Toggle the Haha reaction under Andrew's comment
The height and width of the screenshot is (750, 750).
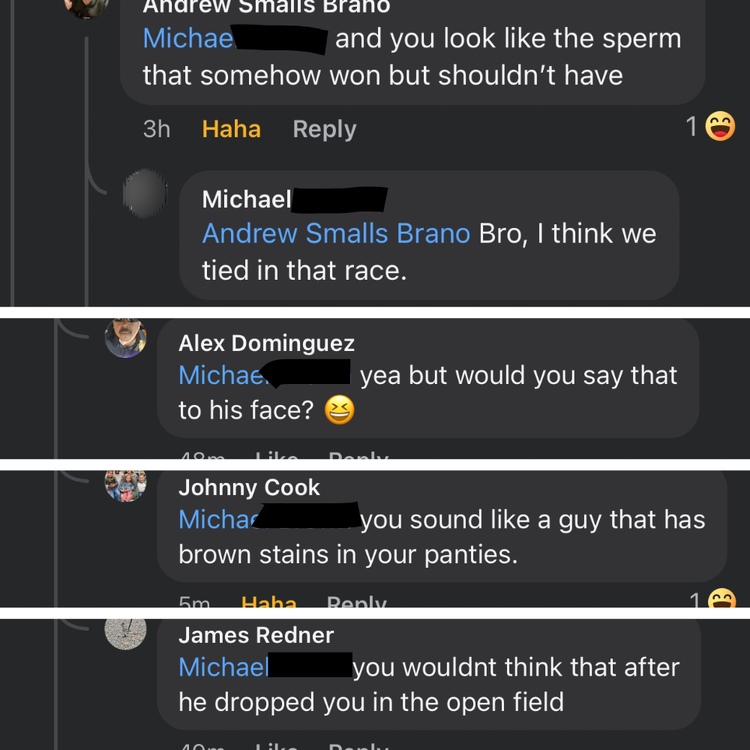[x=231, y=129]
